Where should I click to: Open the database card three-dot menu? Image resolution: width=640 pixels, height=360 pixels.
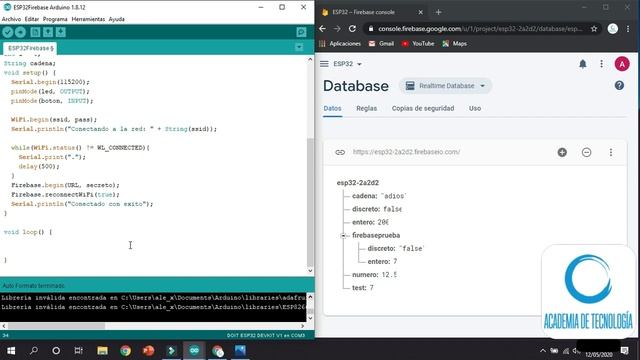point(611,152)
